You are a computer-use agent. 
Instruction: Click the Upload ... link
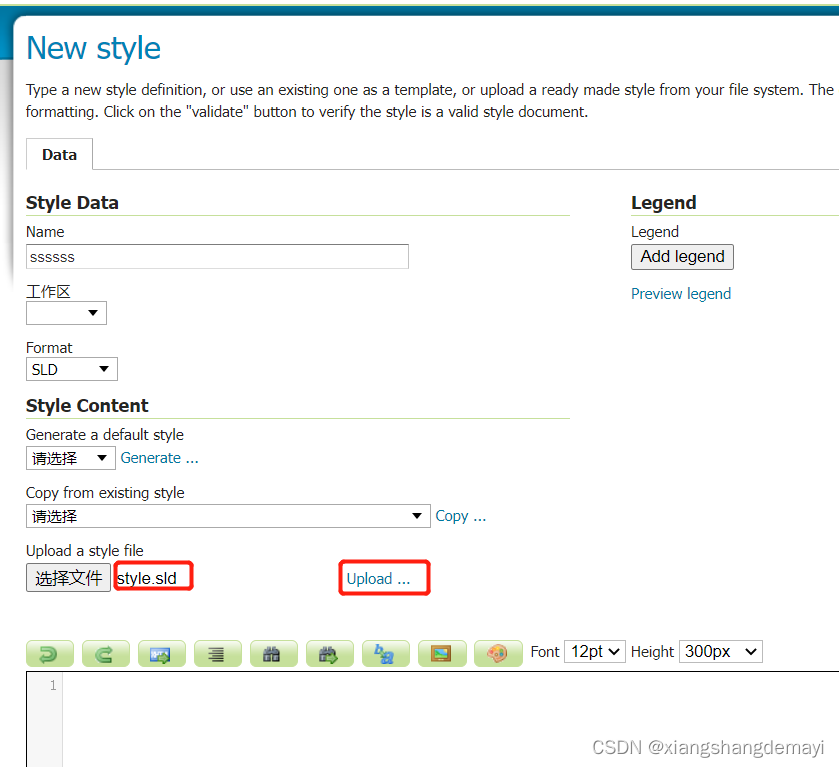378,579
